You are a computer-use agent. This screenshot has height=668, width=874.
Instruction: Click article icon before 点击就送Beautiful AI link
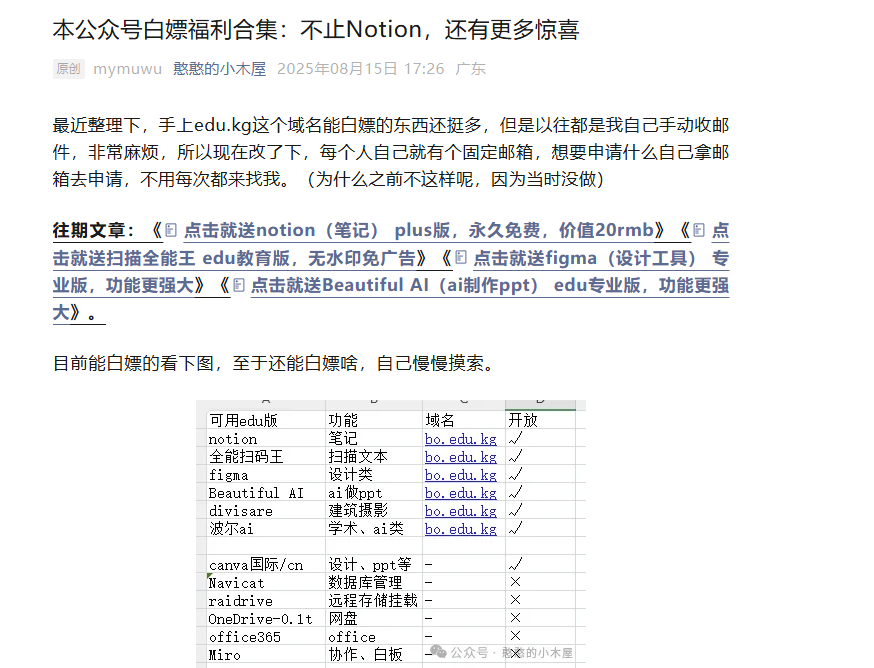coord(239,285)
